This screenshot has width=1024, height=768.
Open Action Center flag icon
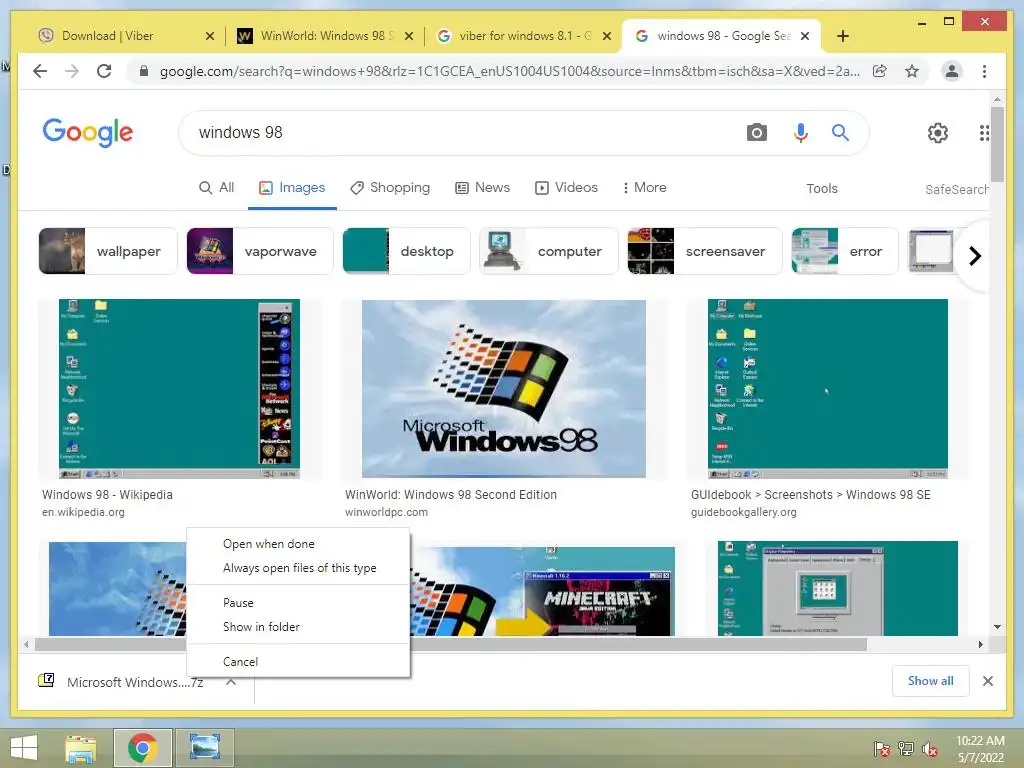881,749
